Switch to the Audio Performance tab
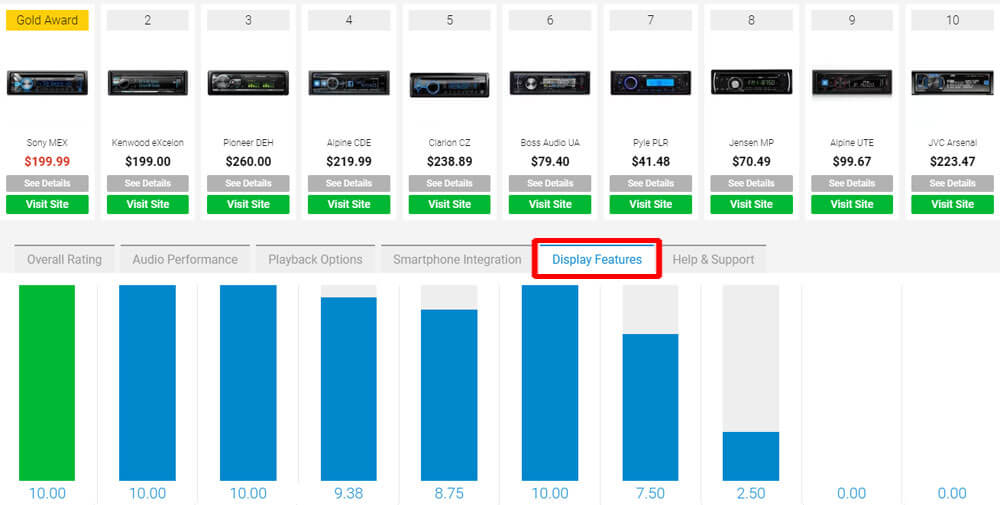The width and height of the screenshot is (1000, 505). (x=185, y=259)
